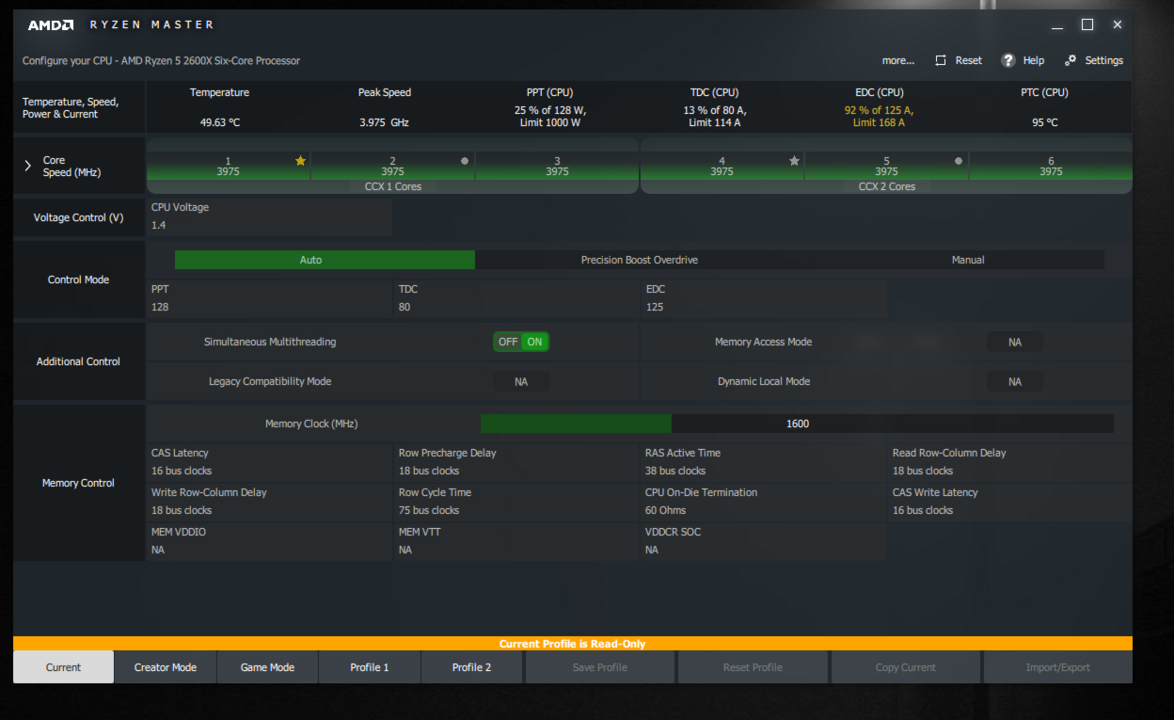Expand the Core Speed section chevron
The width and height of the screenshot is (1174, 720).
28,165
